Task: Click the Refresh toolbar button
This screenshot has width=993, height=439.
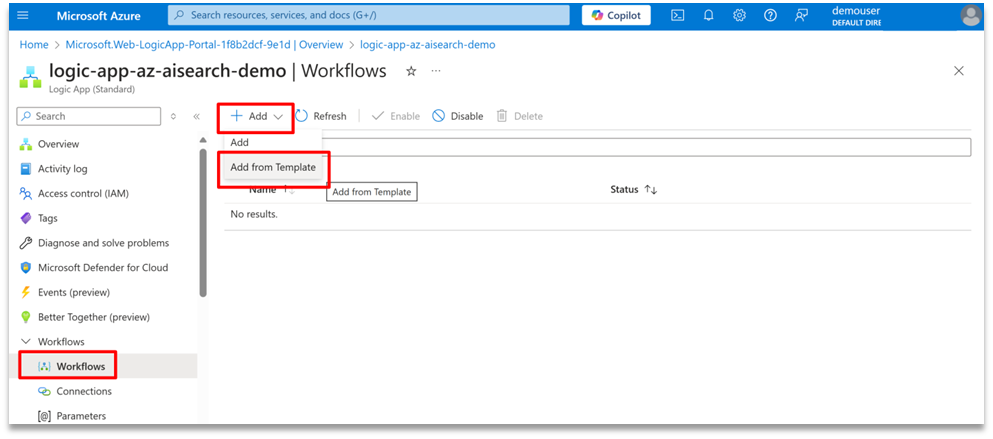Action: point(321,117)
